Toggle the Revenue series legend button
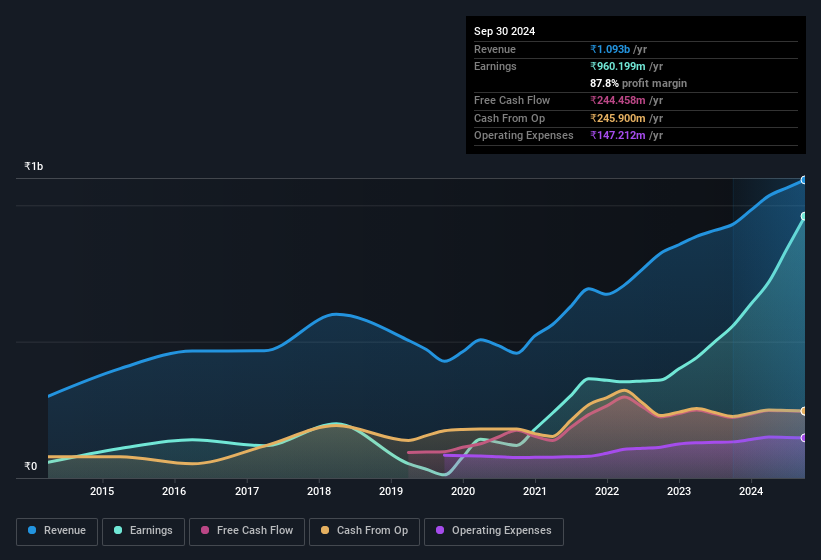821x560 pixels. 57,531
